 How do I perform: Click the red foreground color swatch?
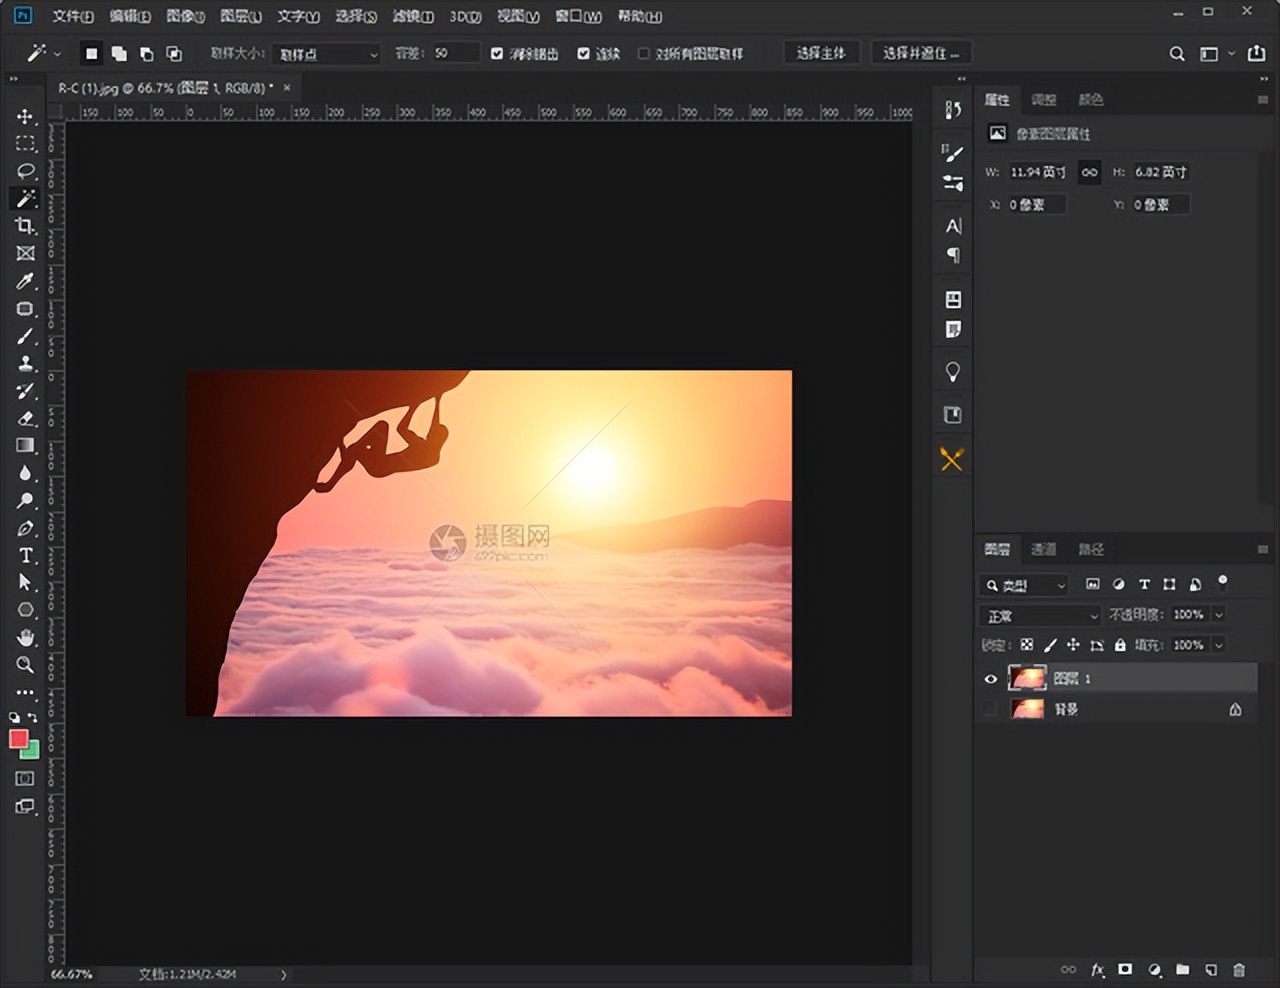click(18, 739)
